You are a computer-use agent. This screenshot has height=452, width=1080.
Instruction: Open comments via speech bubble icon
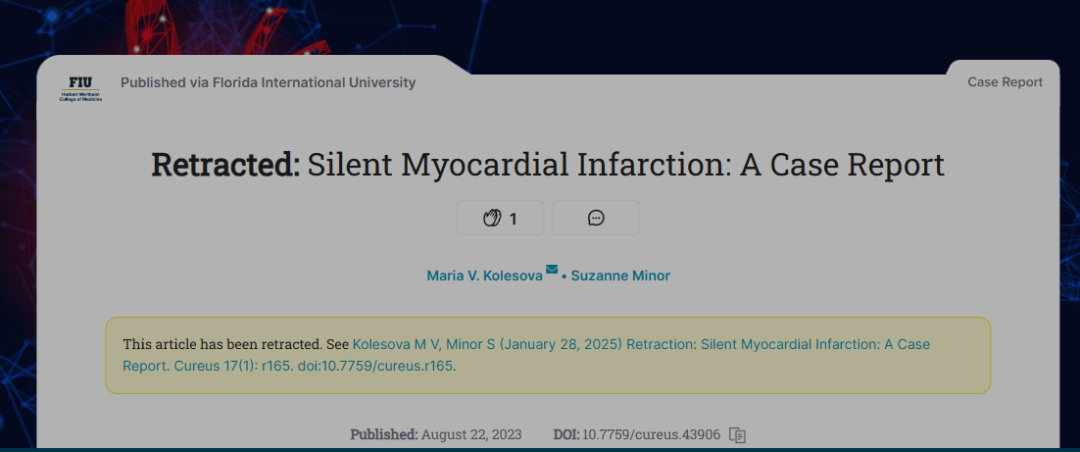pyautogui.click(x=596, y=218)
